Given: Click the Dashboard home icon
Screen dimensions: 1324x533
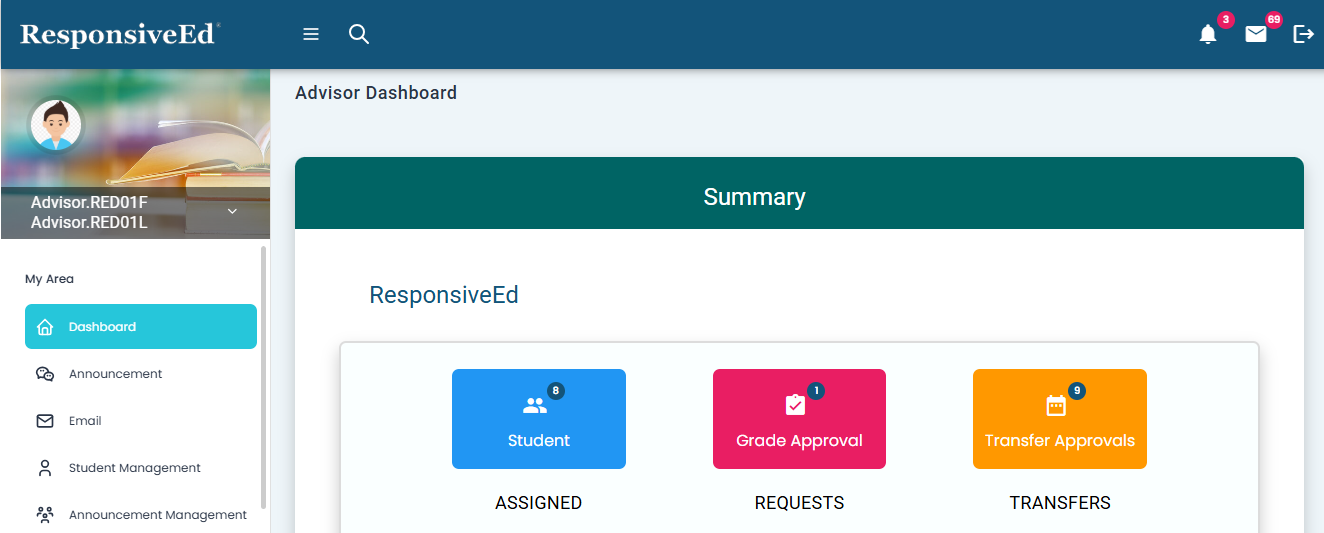Looking at the screenshot, I should pos(45,327).
